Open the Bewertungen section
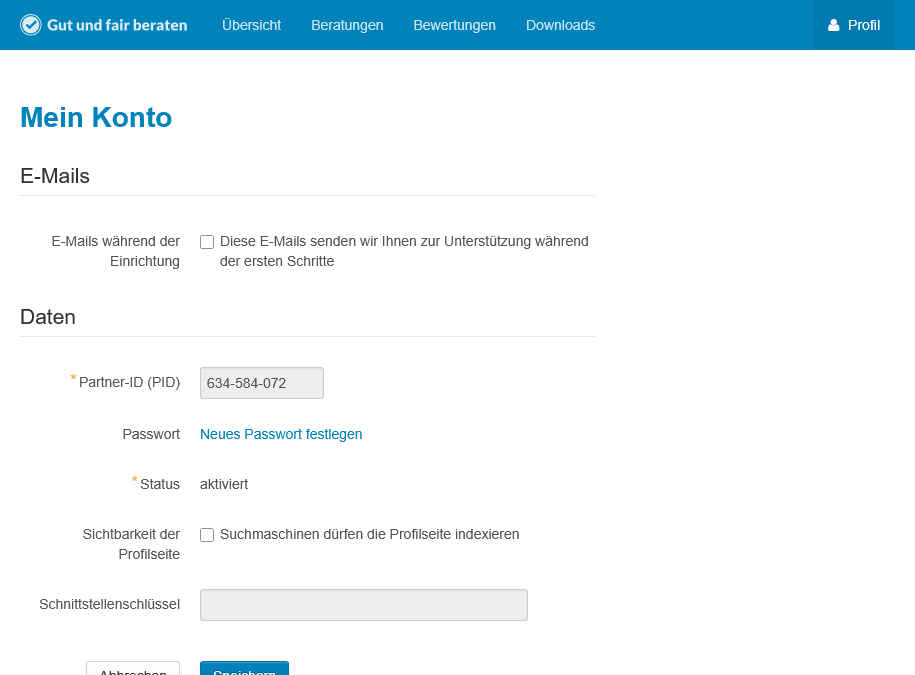Screen dimensions: 915x675 point(454,25)
